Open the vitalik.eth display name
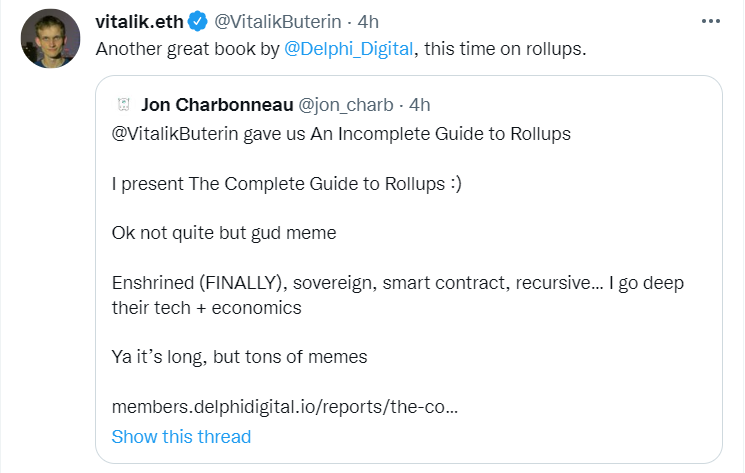The width and height of the screenshot is (745, 473). [139, 22]
